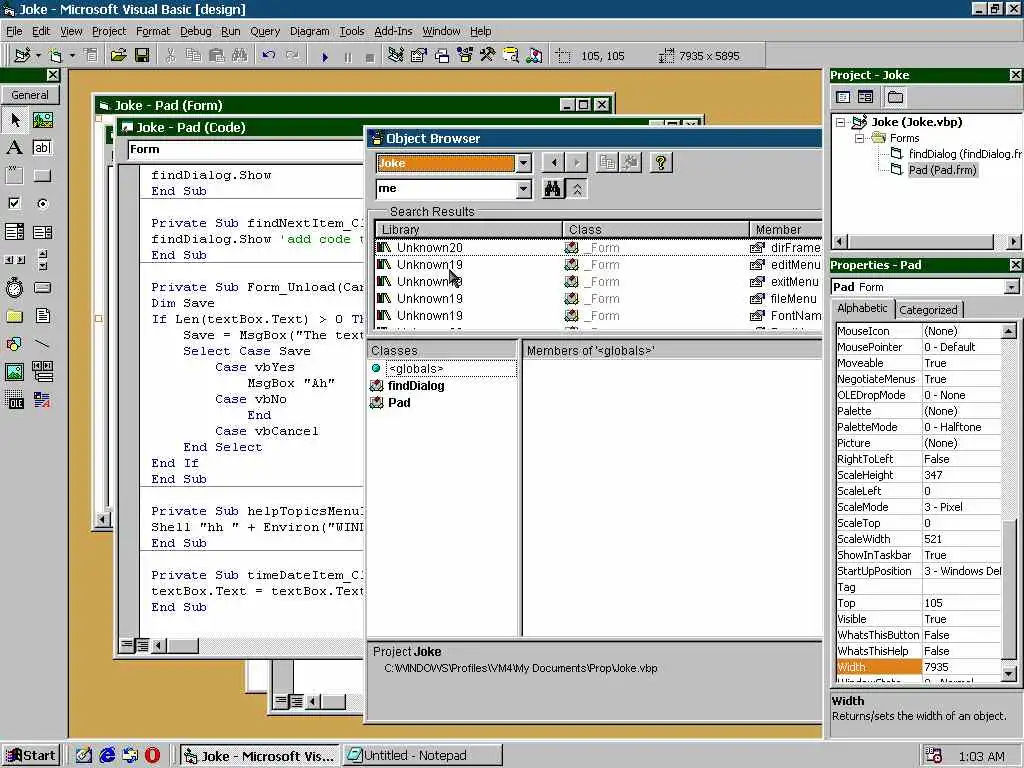The height and width of the screenshot is (768, 1024).
Task: Click the Data View Window toolbar icon
Action: tap(511, 56)
